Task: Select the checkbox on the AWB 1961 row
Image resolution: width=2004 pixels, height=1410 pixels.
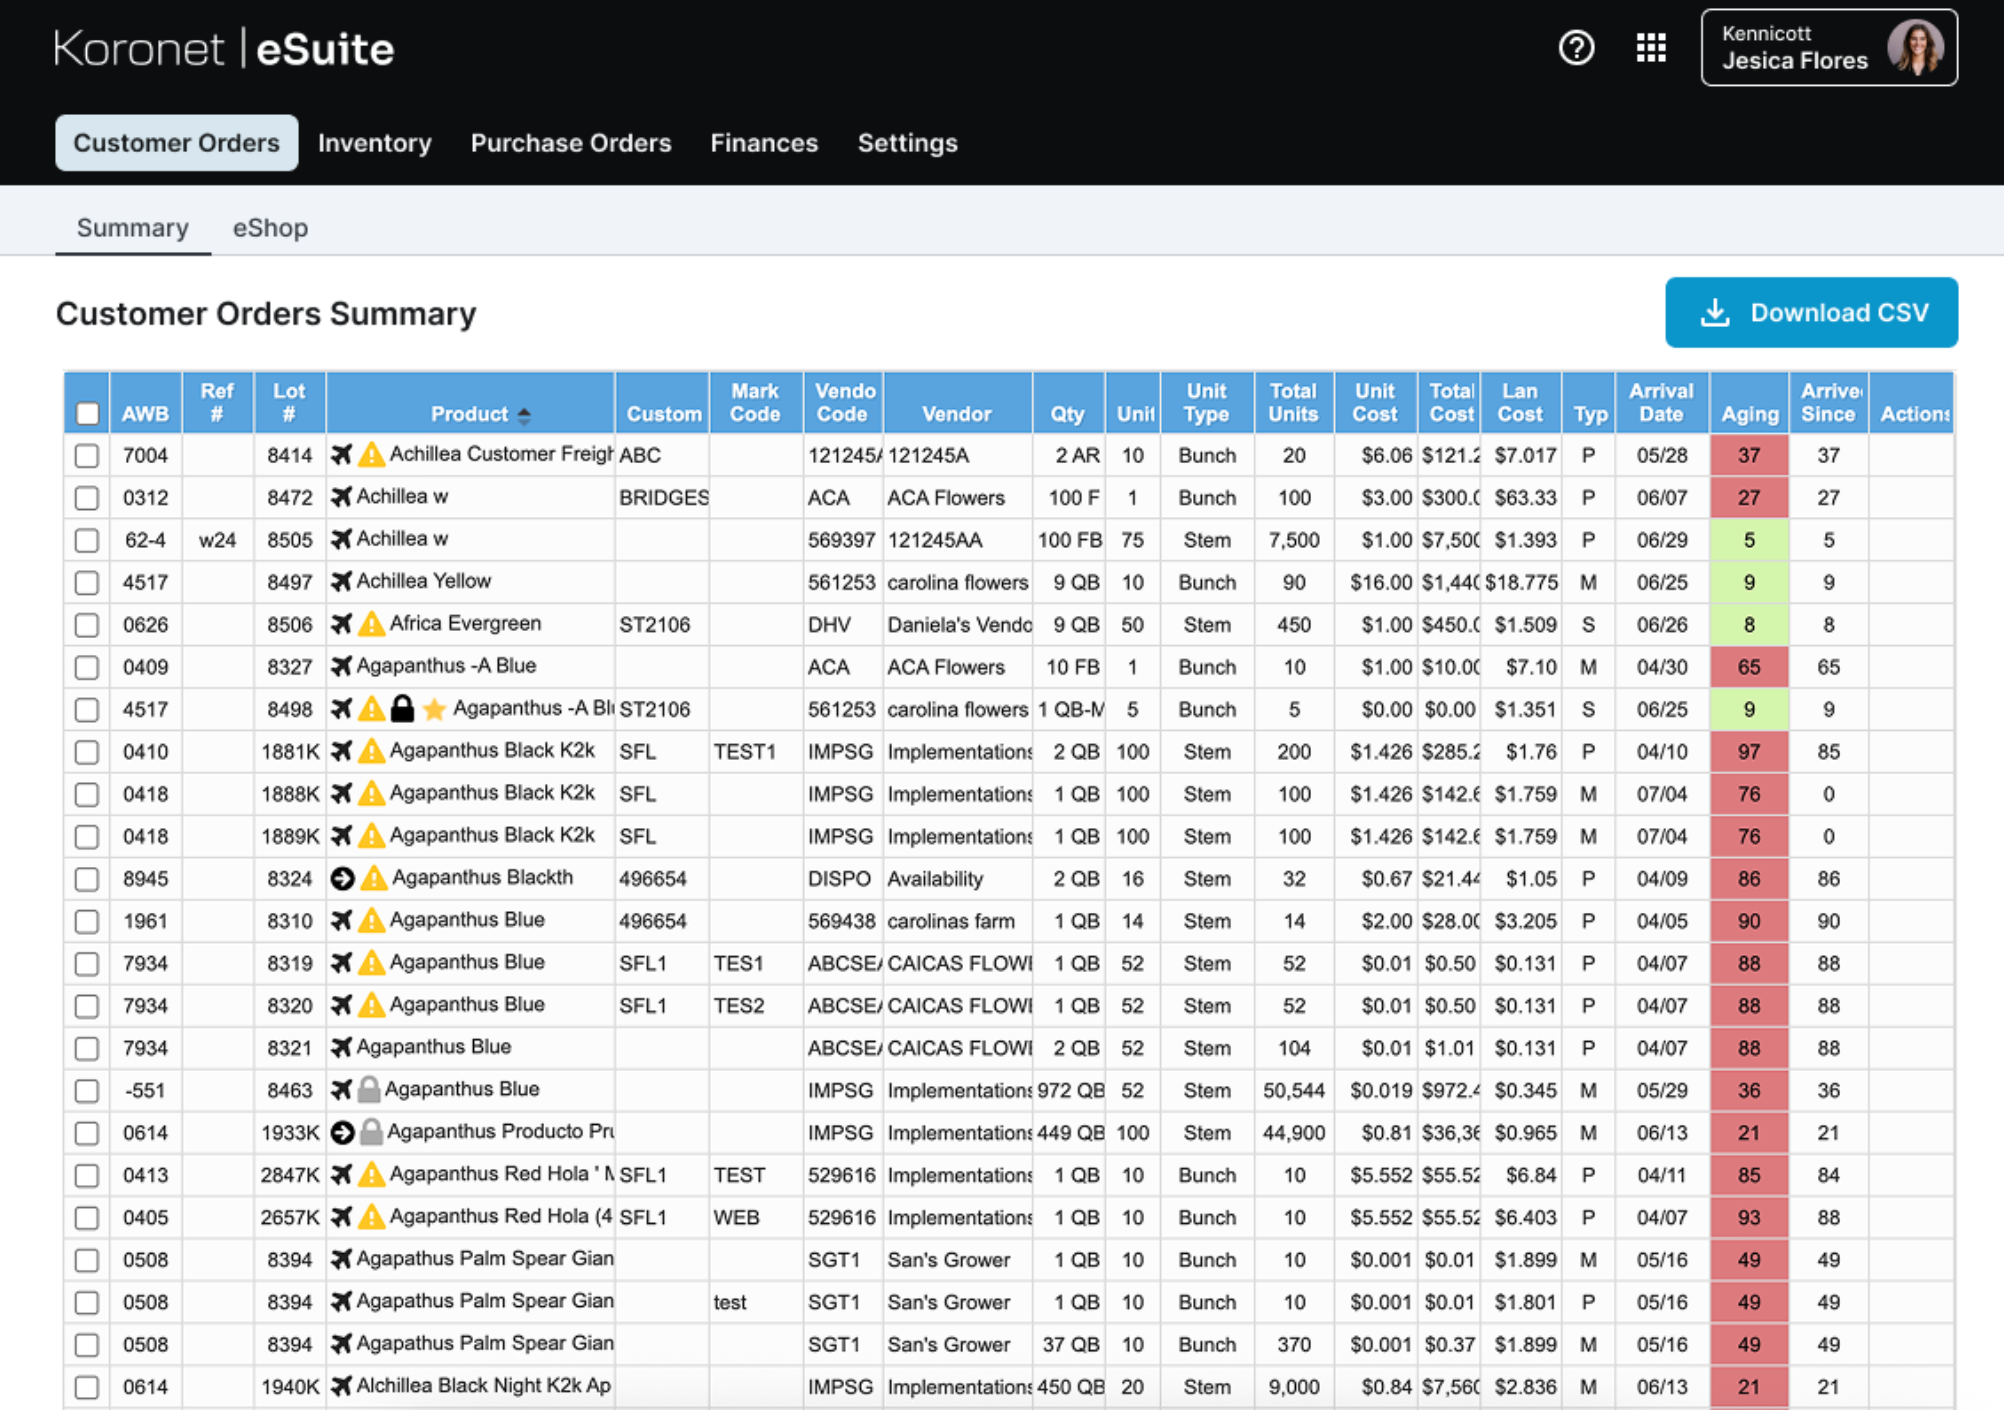Action: (86, 920)
